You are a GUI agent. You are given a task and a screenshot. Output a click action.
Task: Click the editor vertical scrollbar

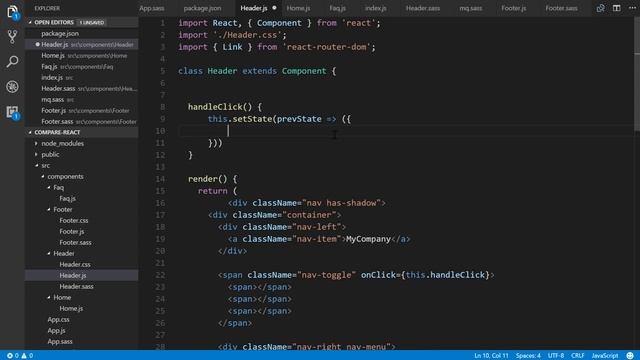pos(637,73)
